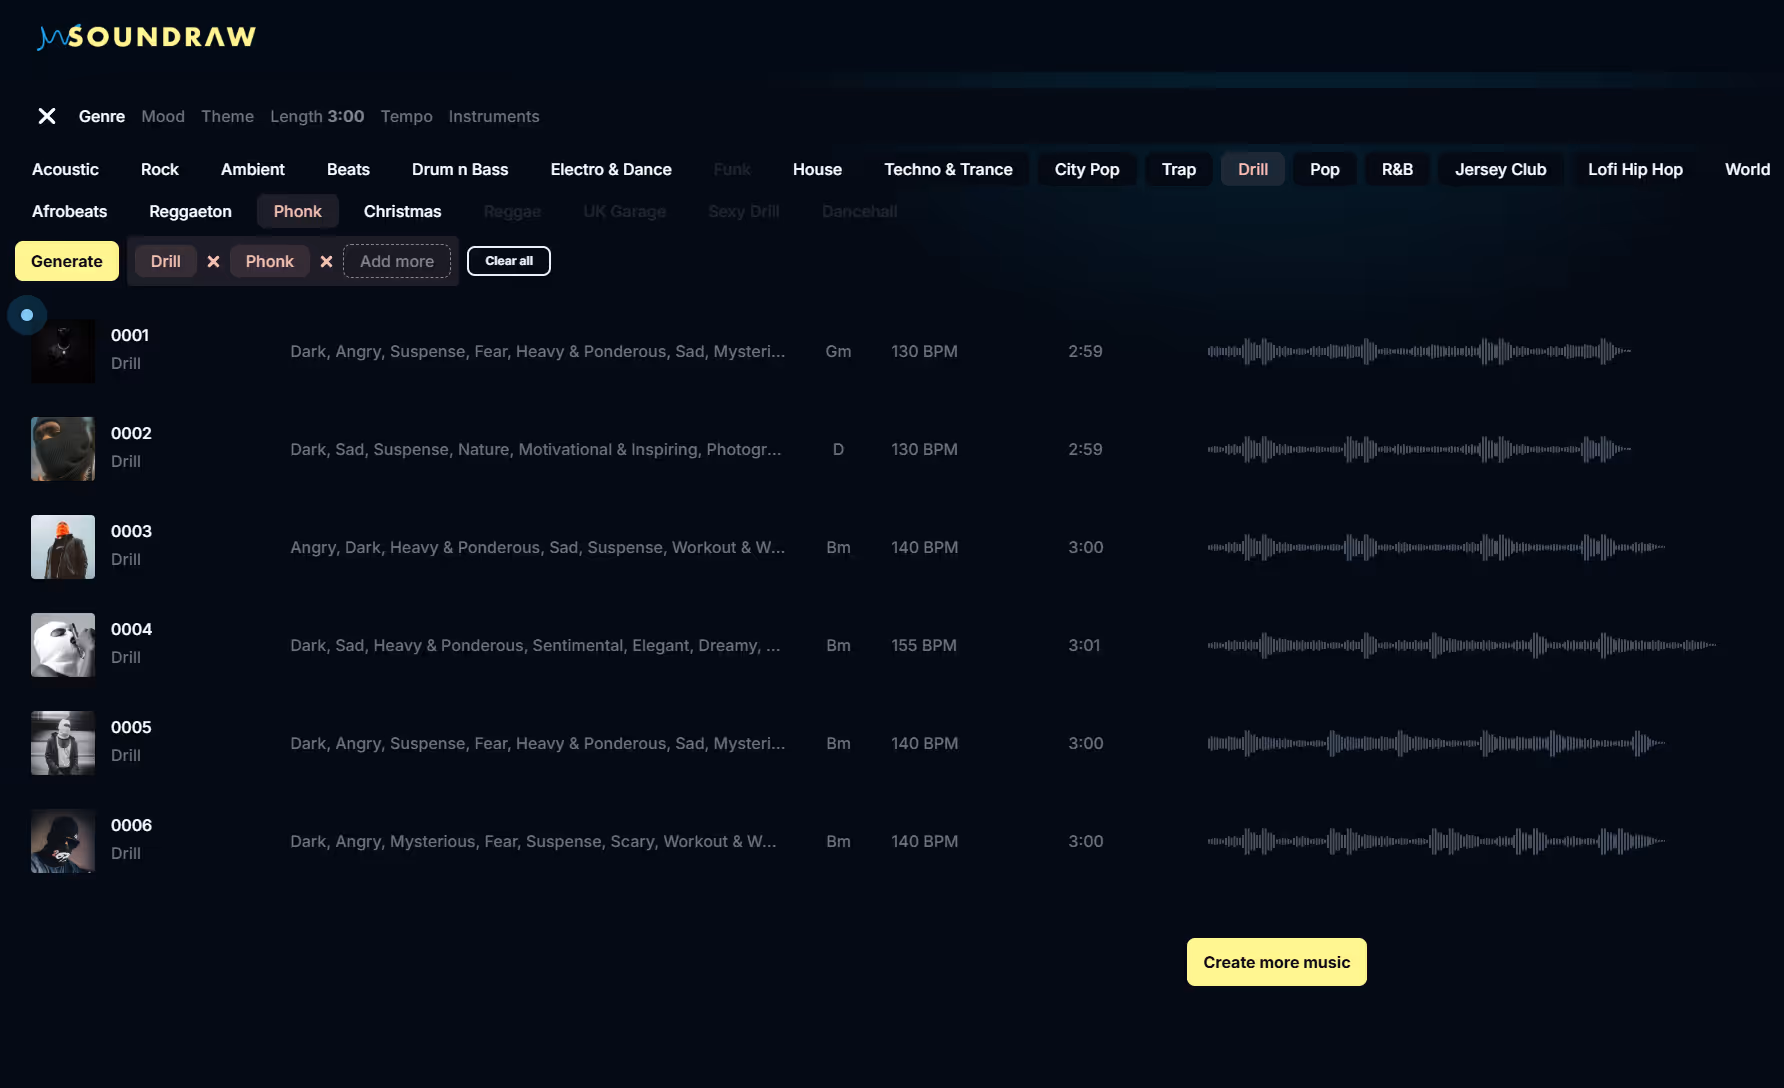
Task: Play track 0002 via its thumbnail
Action: point(63,449)
